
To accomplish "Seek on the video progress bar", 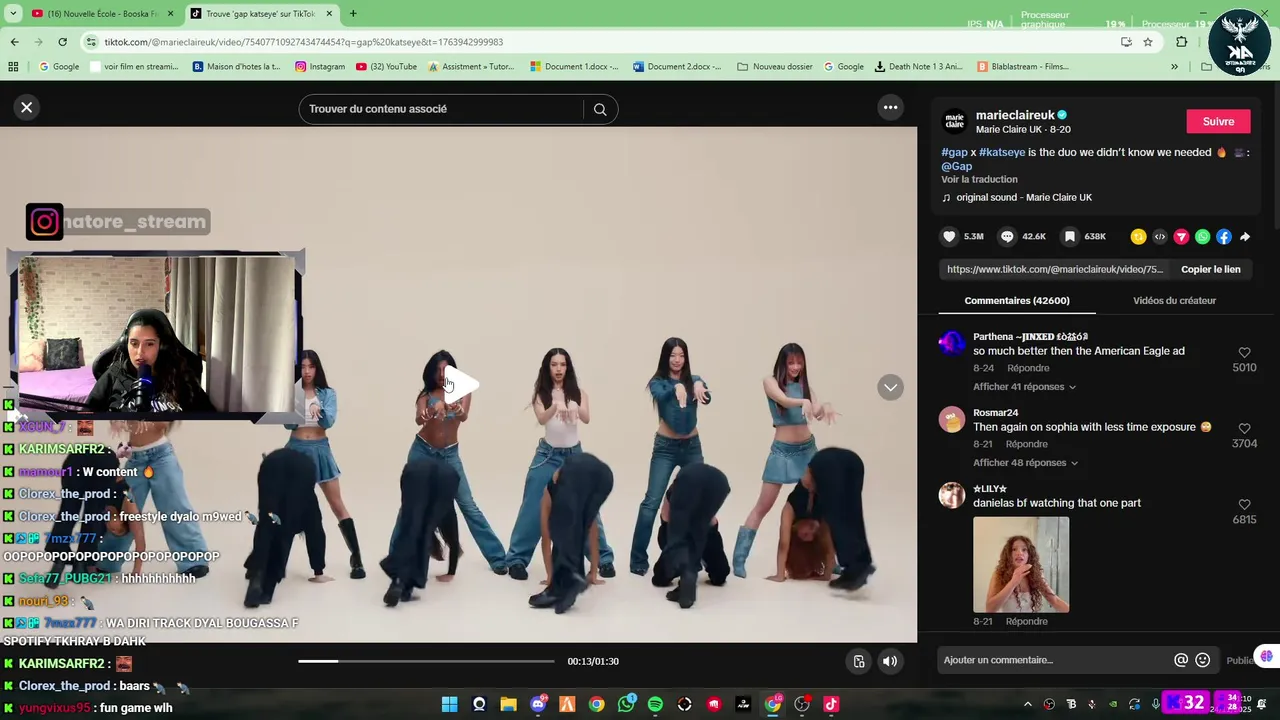I will [426, 661].
